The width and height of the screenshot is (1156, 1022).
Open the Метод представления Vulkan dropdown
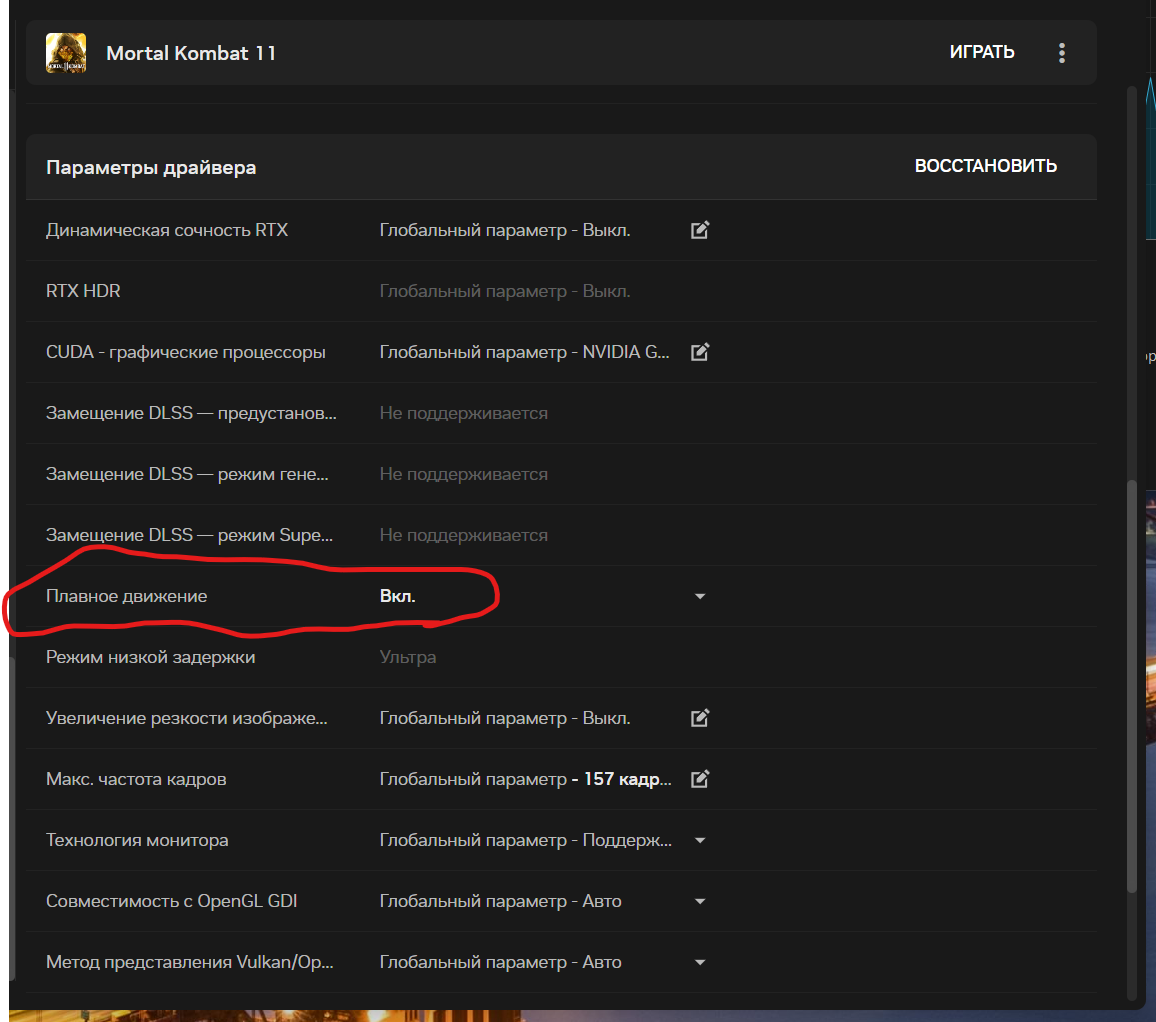click(700, 962)
